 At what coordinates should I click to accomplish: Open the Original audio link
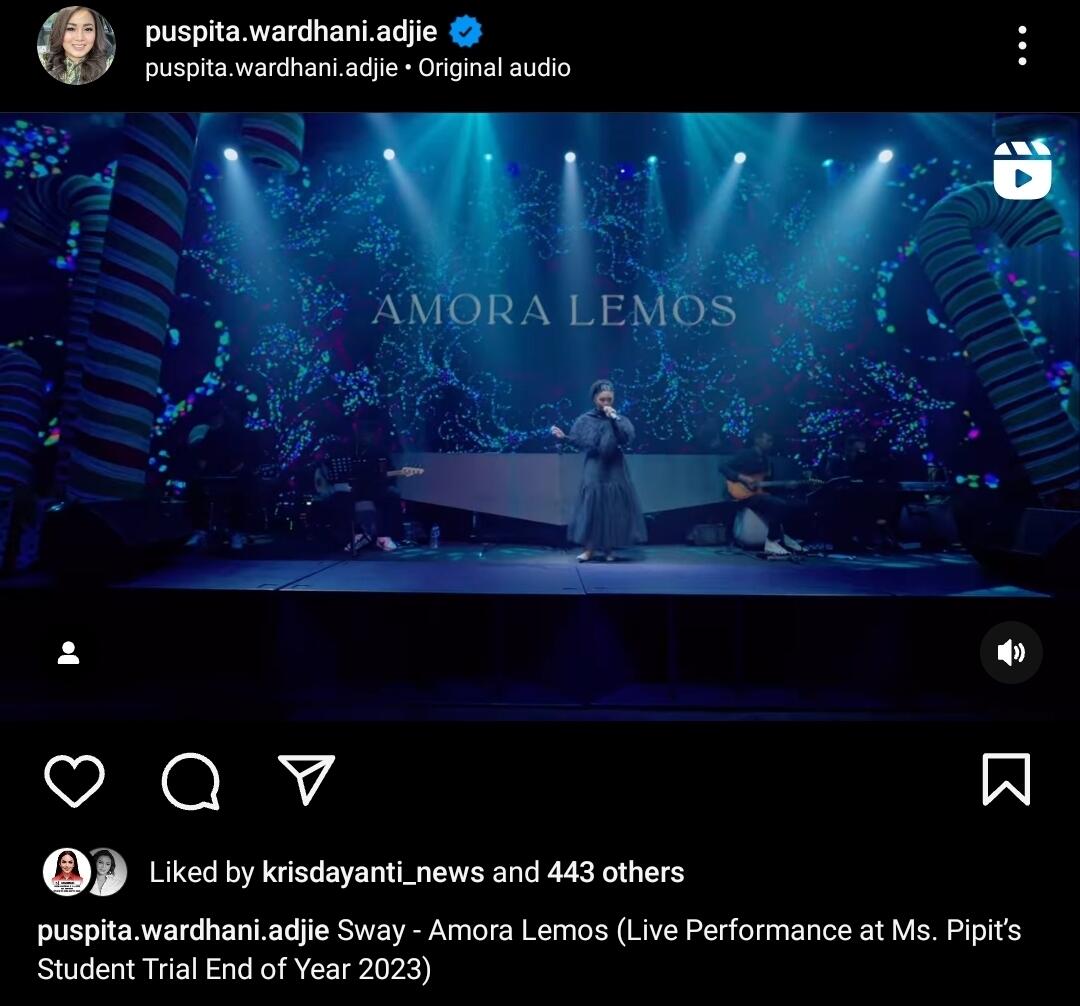click(x=495, y=67)
